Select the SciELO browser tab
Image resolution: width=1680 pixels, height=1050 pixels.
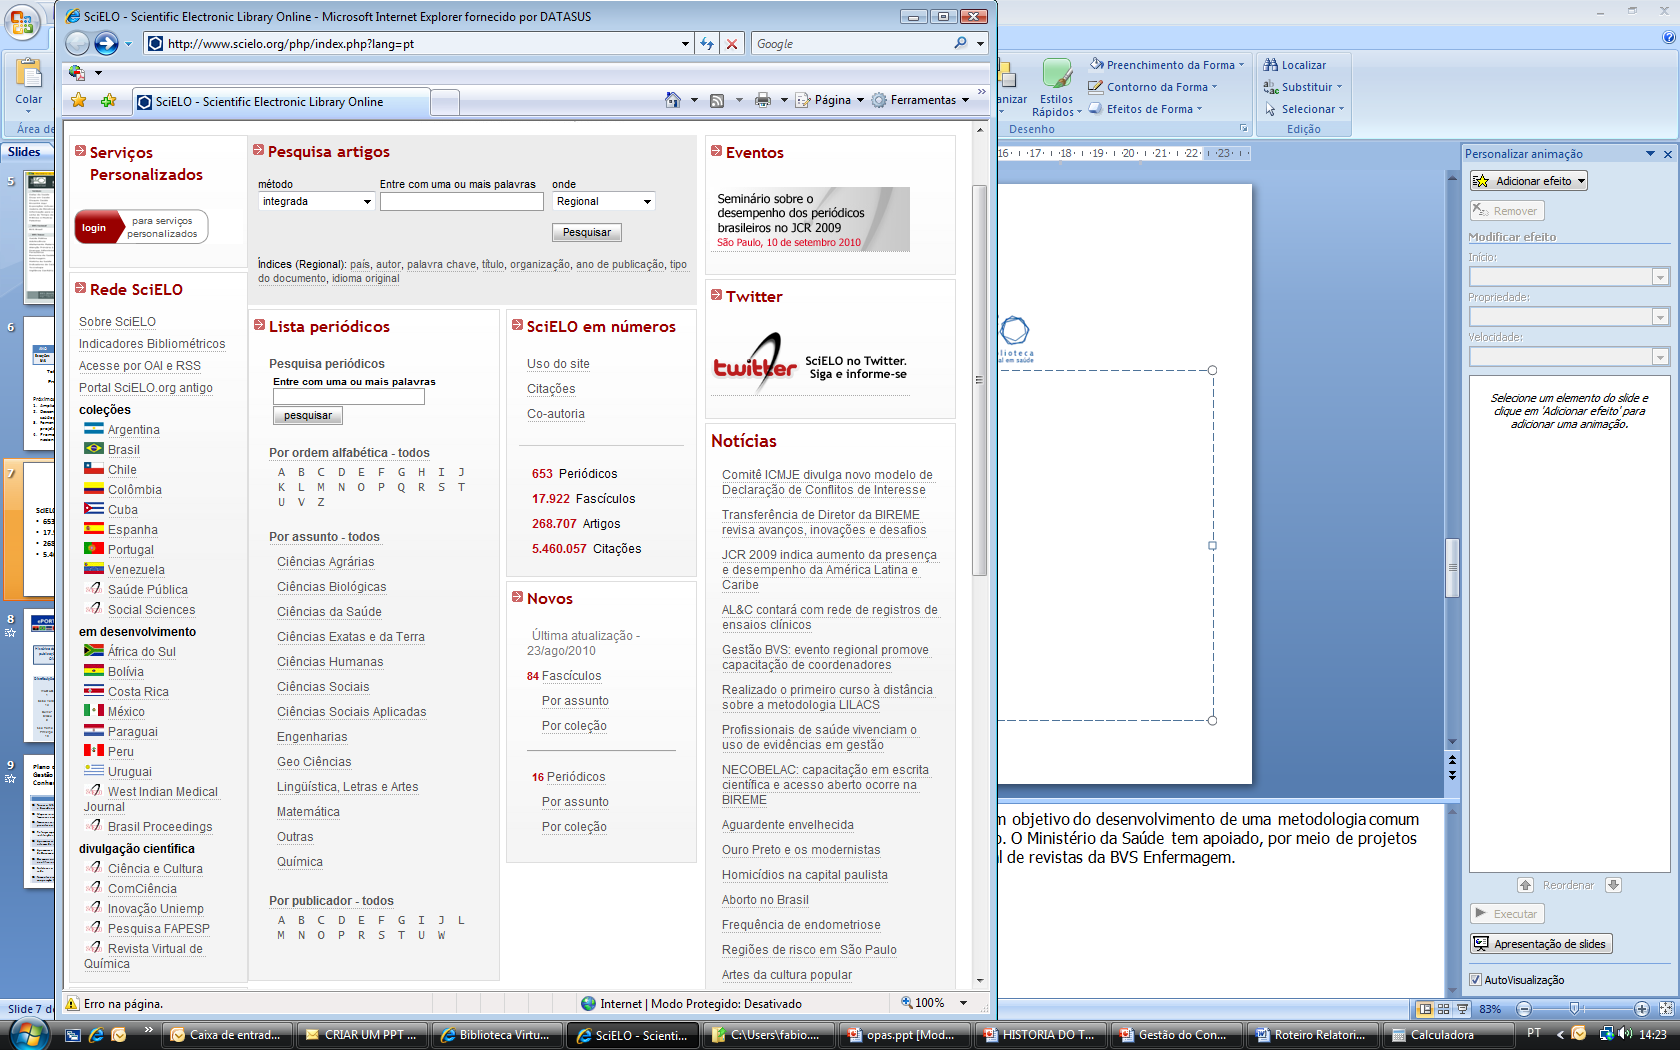(x=280, y=101)
